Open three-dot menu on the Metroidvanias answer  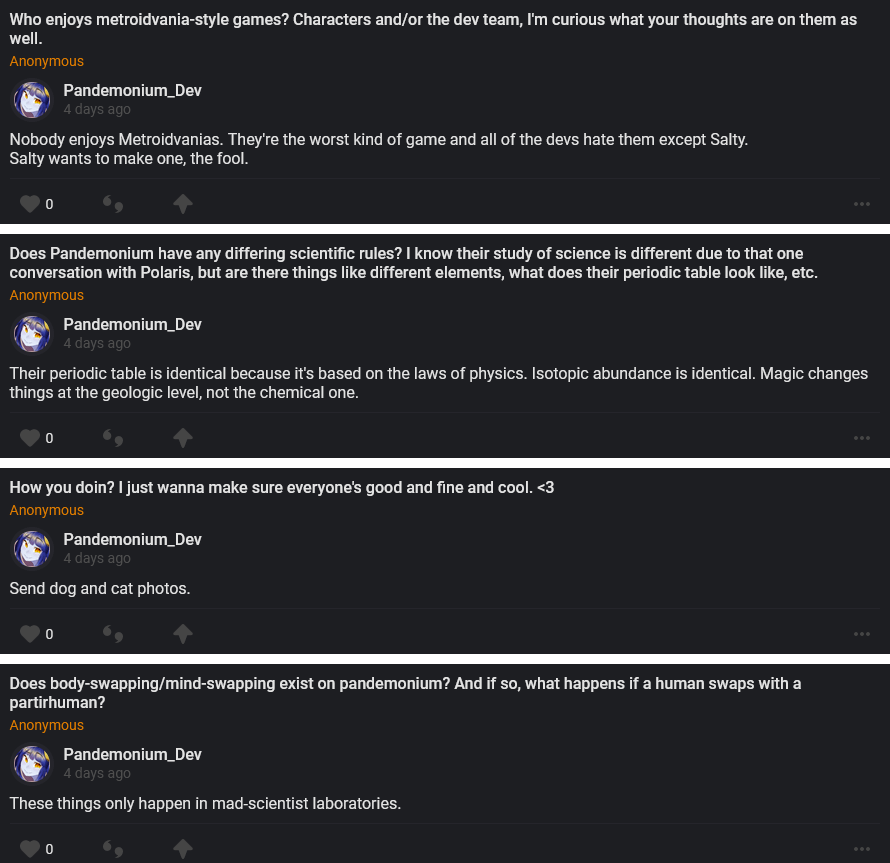862,204
